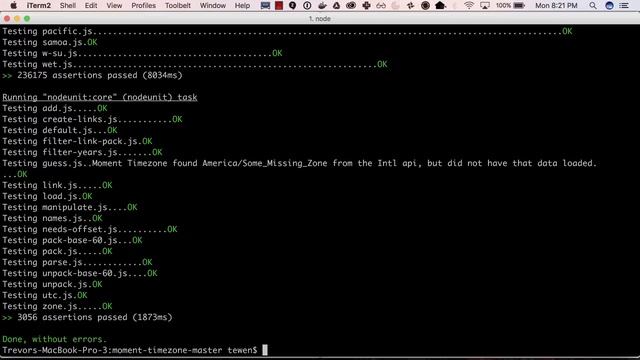Click the circular record-style menu bar icon
This screenshot has height=360, width=640.
425,5
